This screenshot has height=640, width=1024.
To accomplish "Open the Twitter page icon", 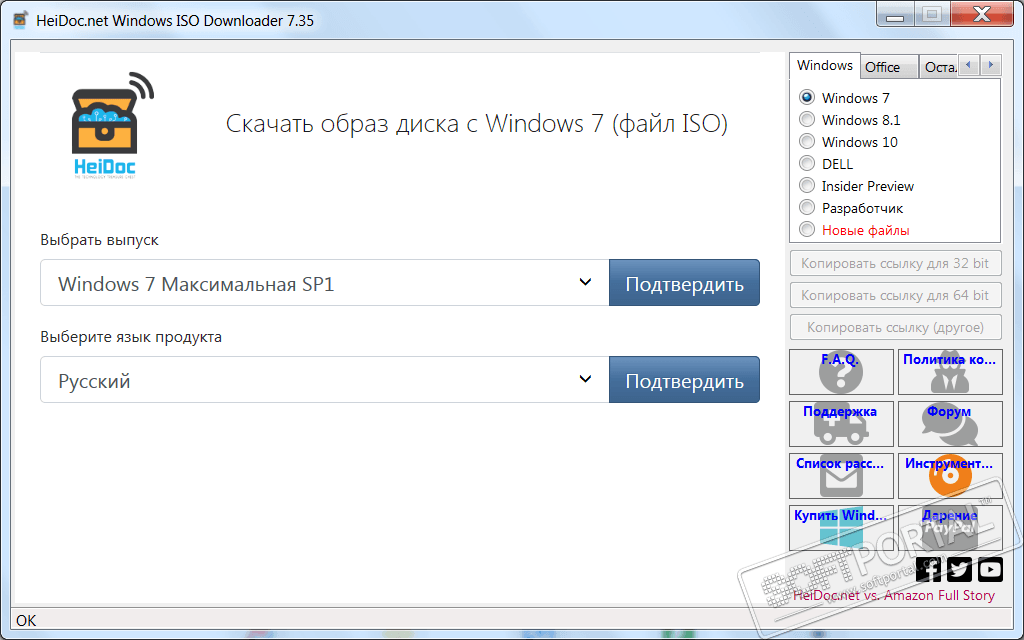I will [959, 569].
